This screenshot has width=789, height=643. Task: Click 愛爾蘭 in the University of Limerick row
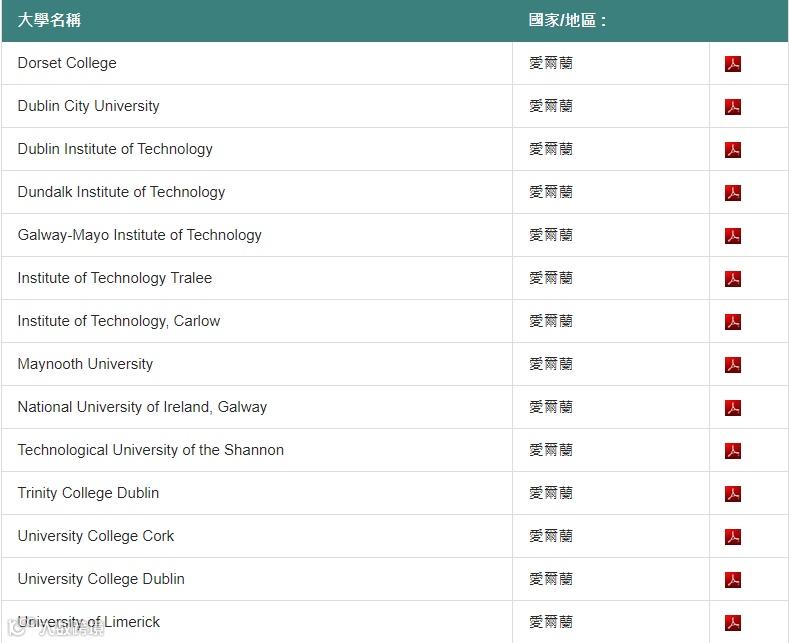551,622
